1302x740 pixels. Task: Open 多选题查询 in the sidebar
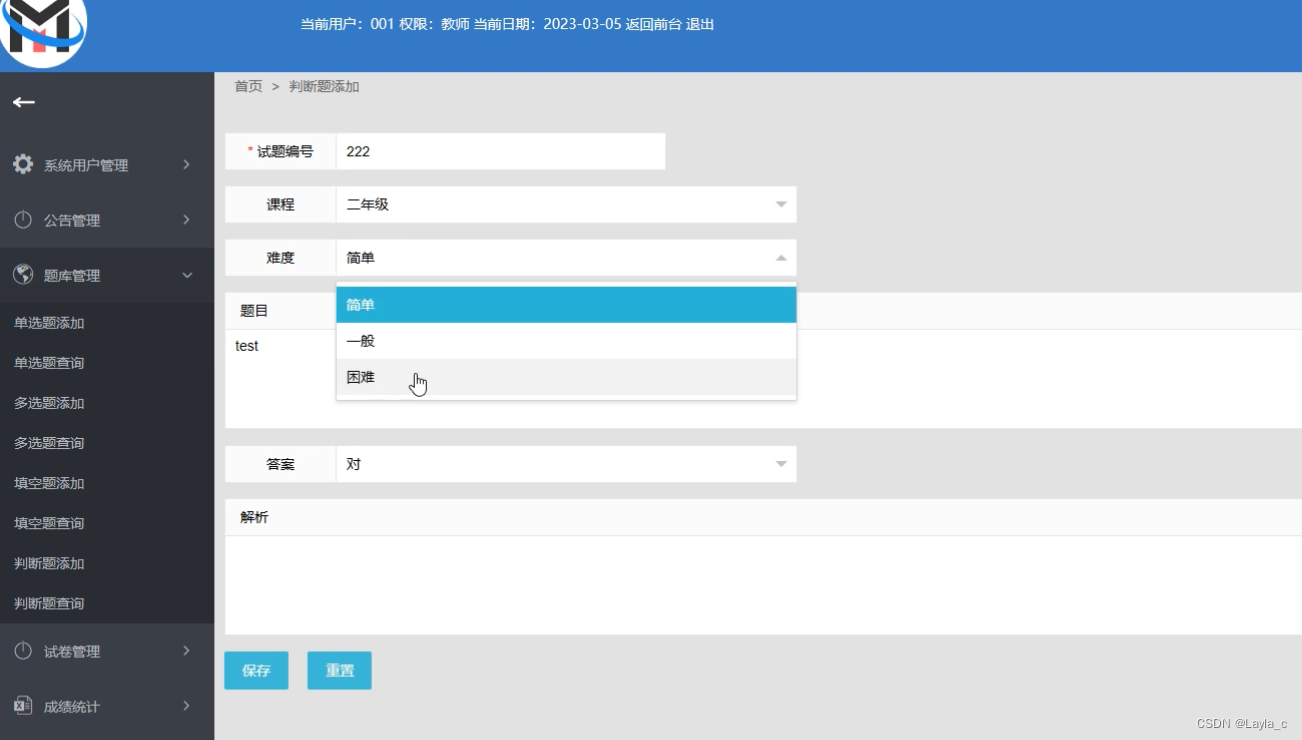(x=49, y=443)
